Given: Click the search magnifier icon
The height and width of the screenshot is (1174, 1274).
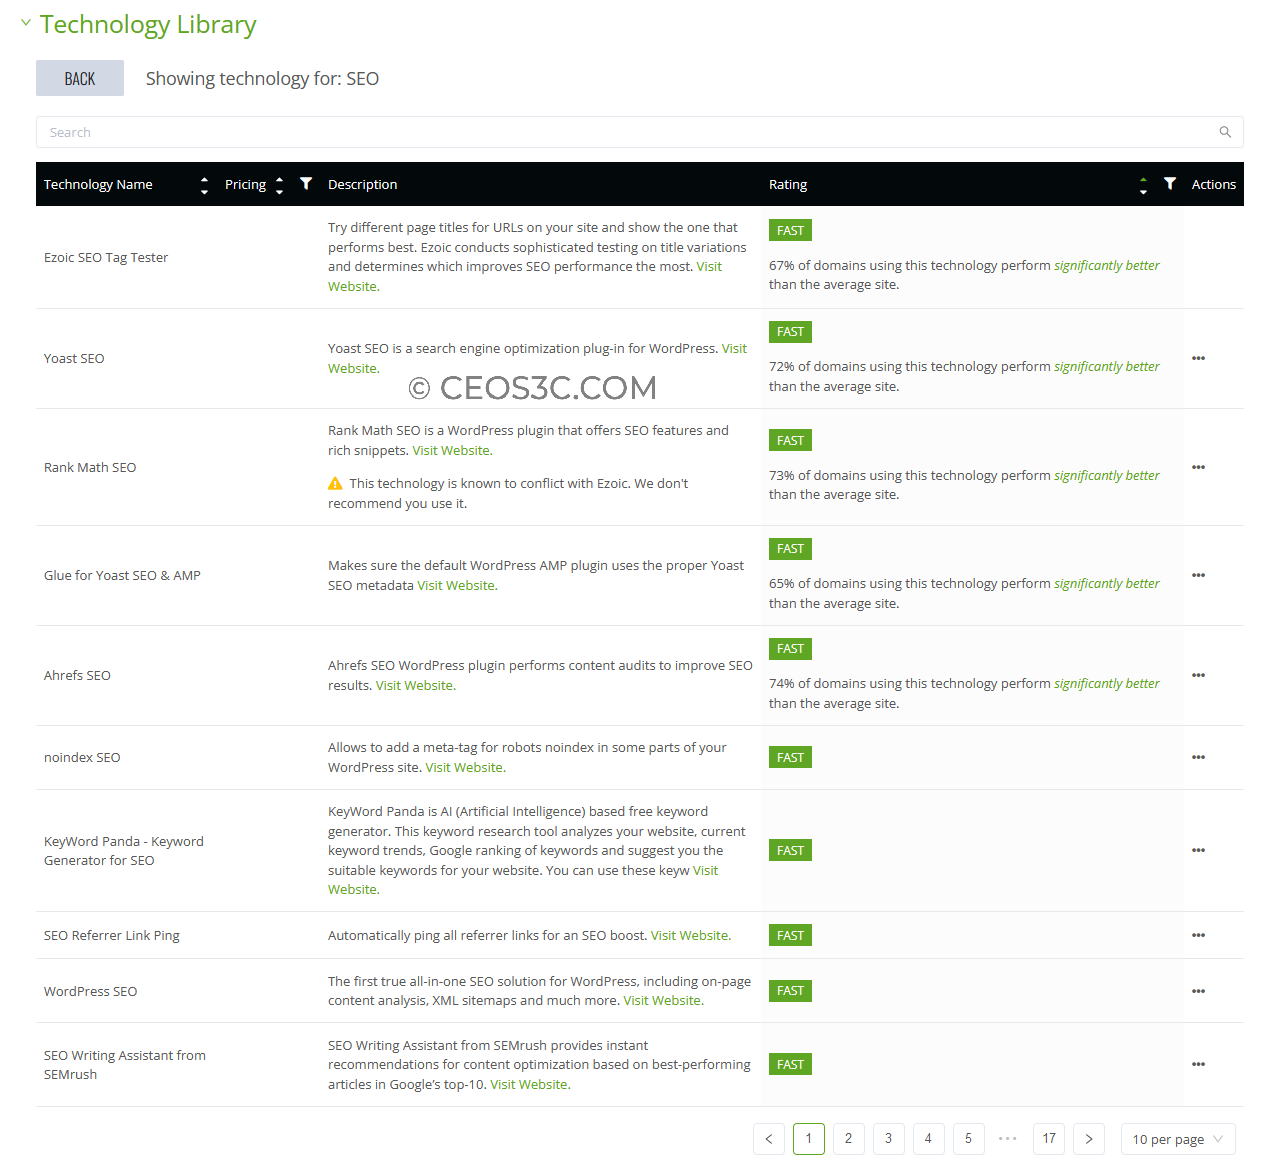Looking at the screenshot, I should point(1225,132).
